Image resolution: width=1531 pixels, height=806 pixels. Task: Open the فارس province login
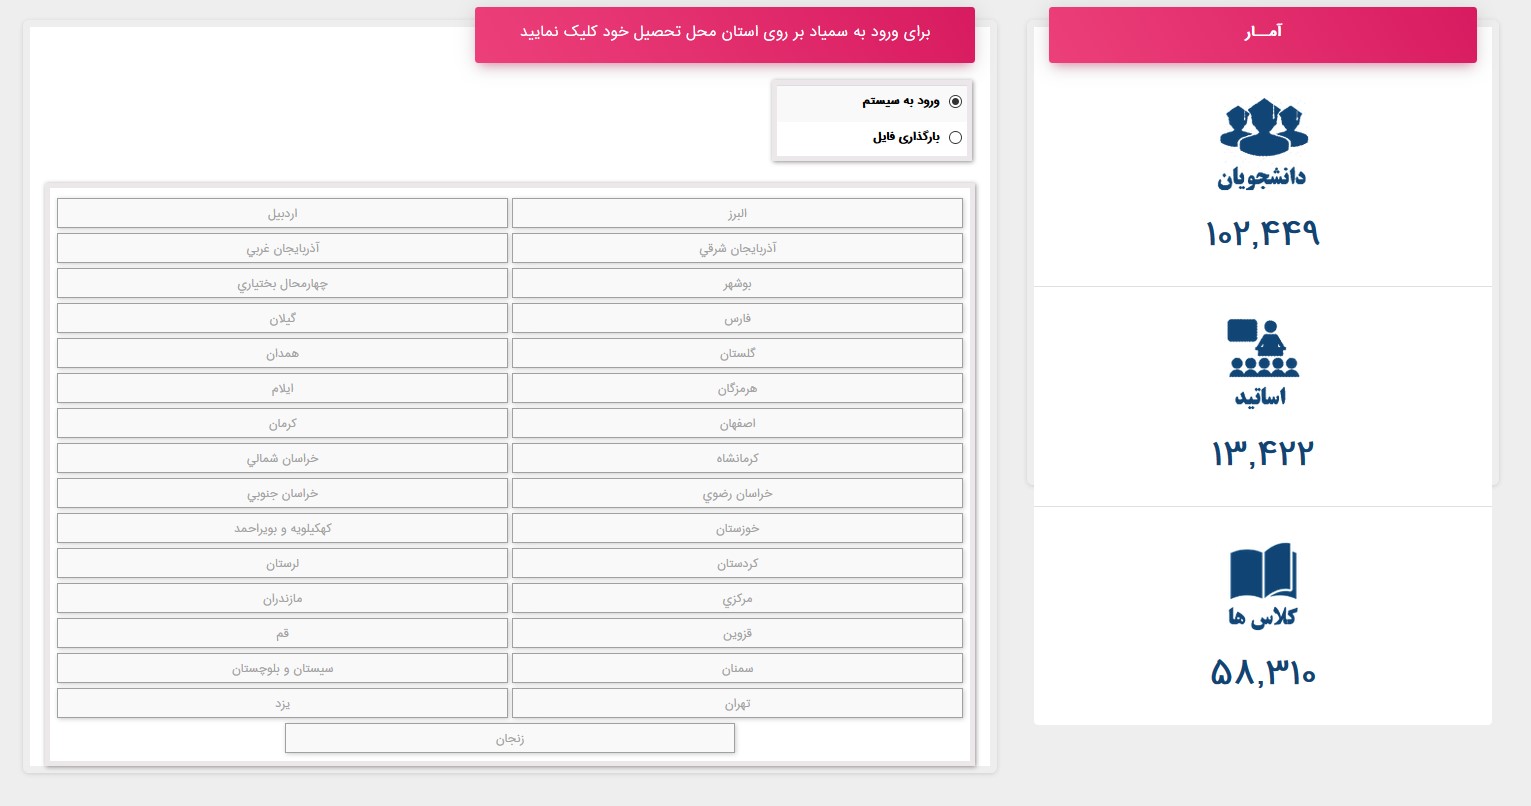pos(737,318)
